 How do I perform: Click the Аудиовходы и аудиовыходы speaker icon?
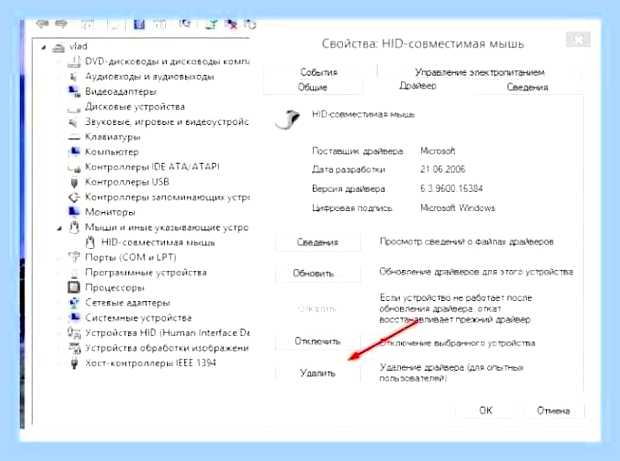[74, 77]
